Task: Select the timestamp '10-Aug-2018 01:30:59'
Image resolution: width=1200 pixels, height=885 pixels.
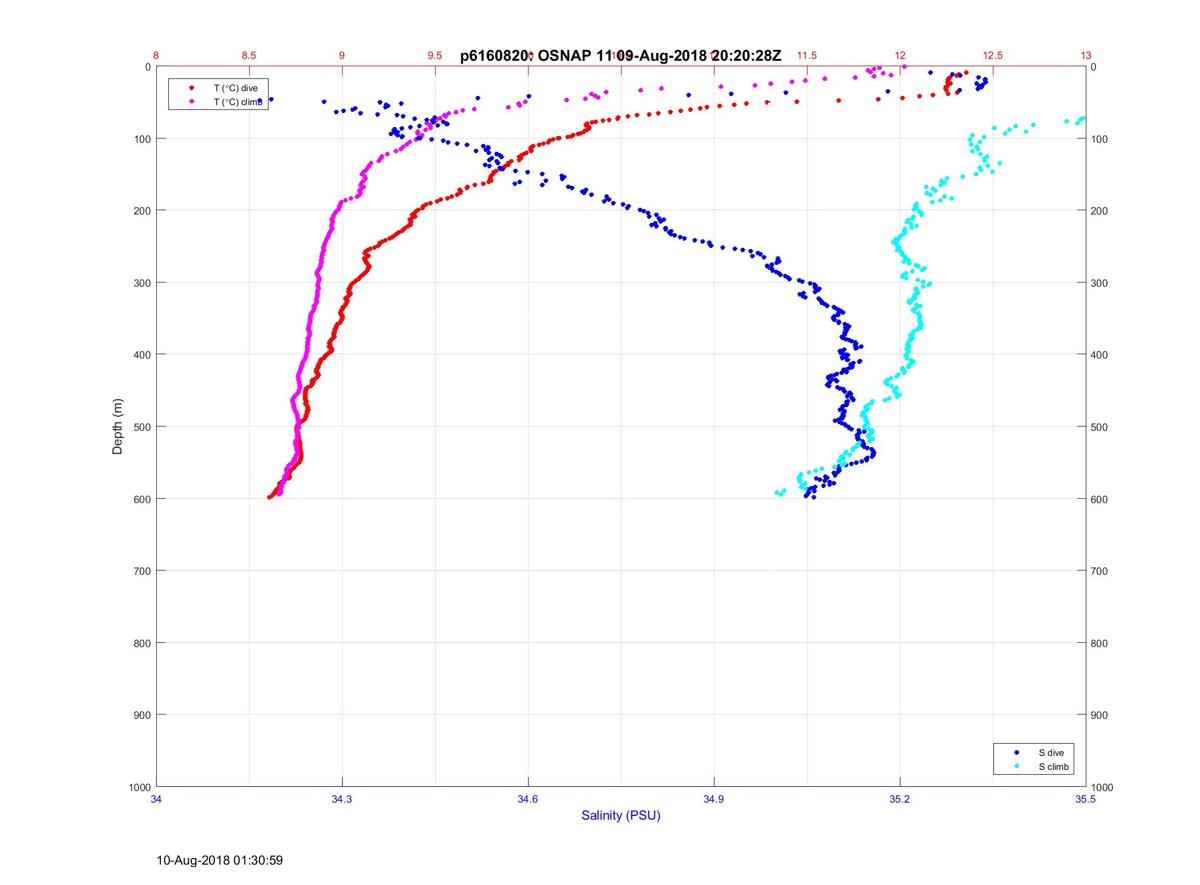Action: [220, 860]
